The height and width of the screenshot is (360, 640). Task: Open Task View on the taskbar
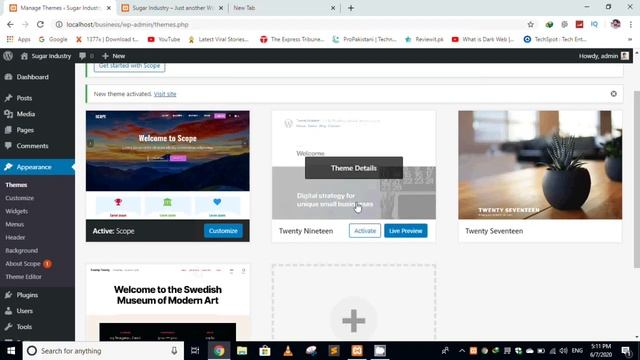[195, 351]
